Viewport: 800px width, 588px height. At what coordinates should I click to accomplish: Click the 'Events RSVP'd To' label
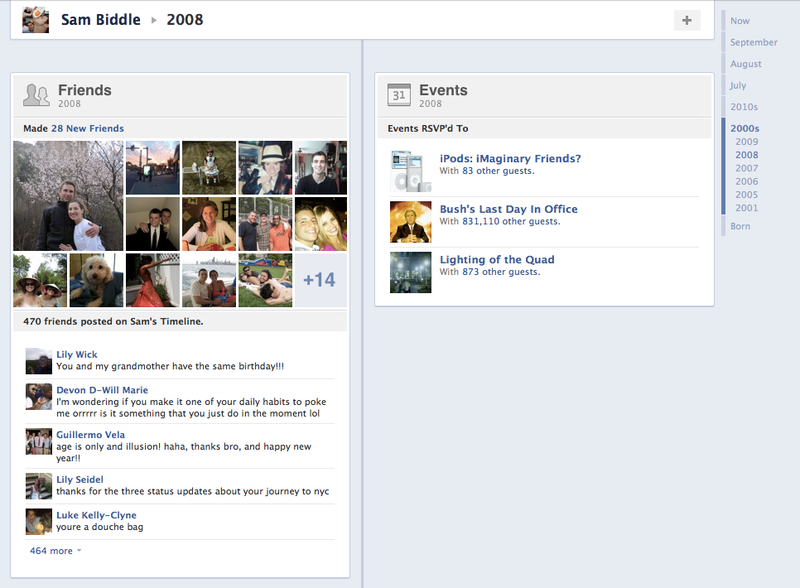(428, 129)
